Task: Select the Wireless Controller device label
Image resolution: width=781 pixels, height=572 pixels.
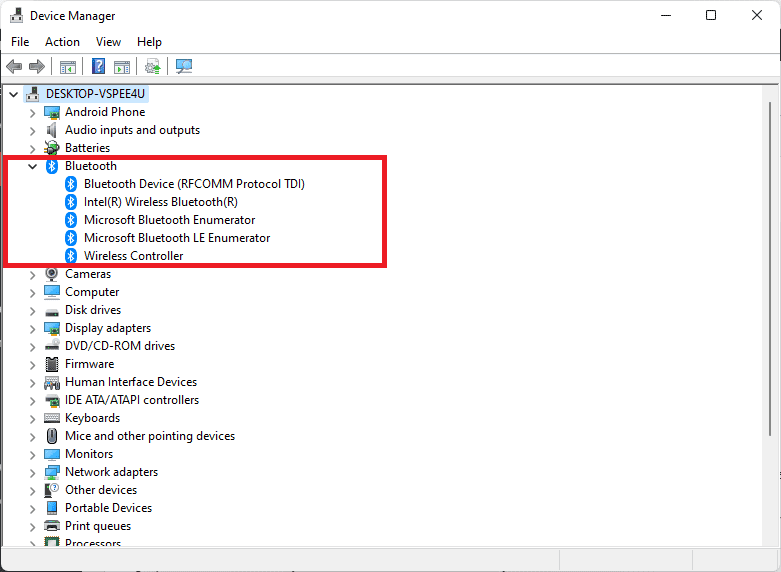Action: click(133, 256)
